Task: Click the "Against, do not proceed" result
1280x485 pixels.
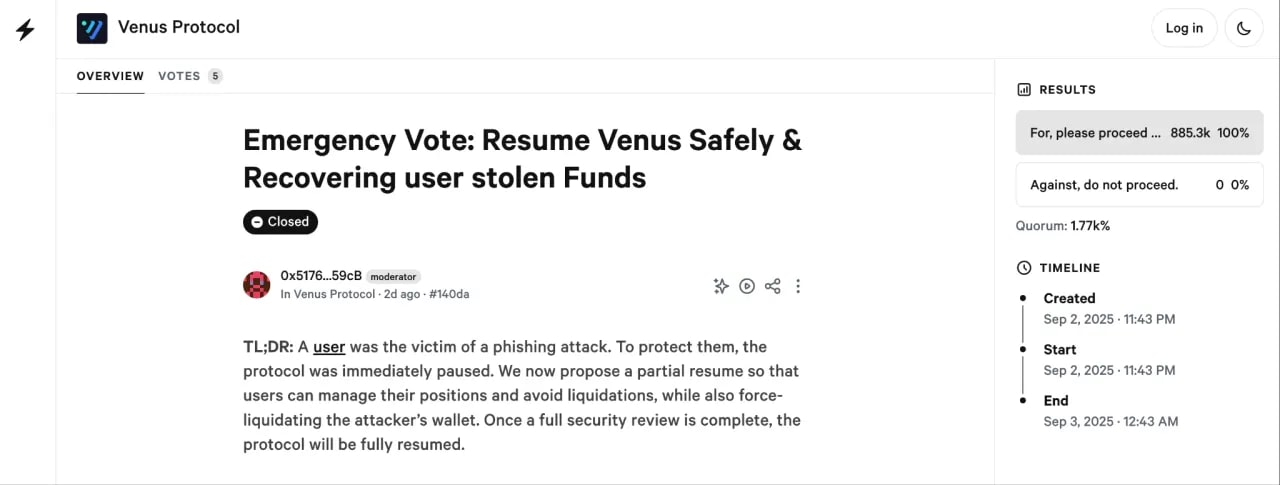Action: point(1139,185)
